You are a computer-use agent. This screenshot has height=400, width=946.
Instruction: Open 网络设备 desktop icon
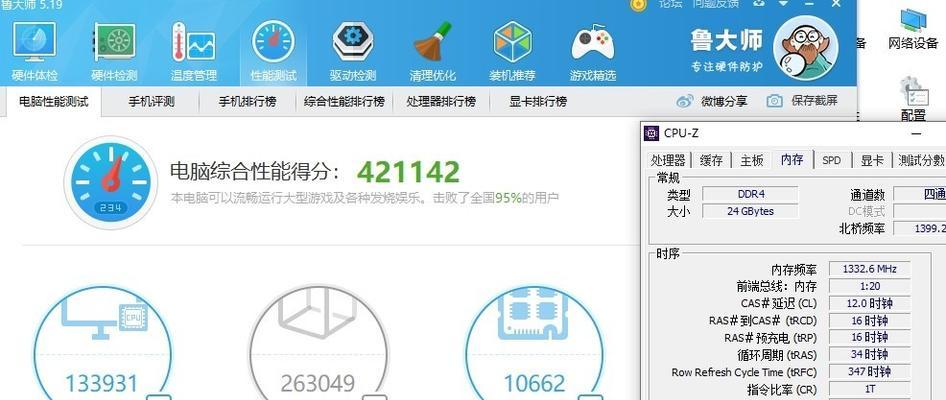point(913,27)
